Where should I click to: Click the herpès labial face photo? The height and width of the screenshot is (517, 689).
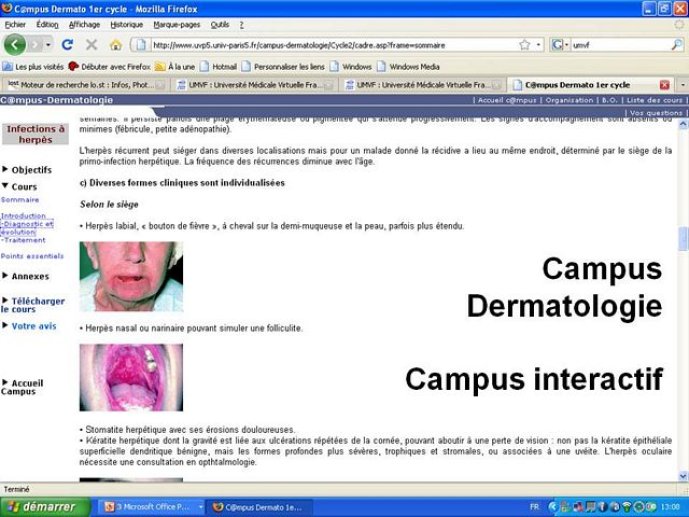131,276
